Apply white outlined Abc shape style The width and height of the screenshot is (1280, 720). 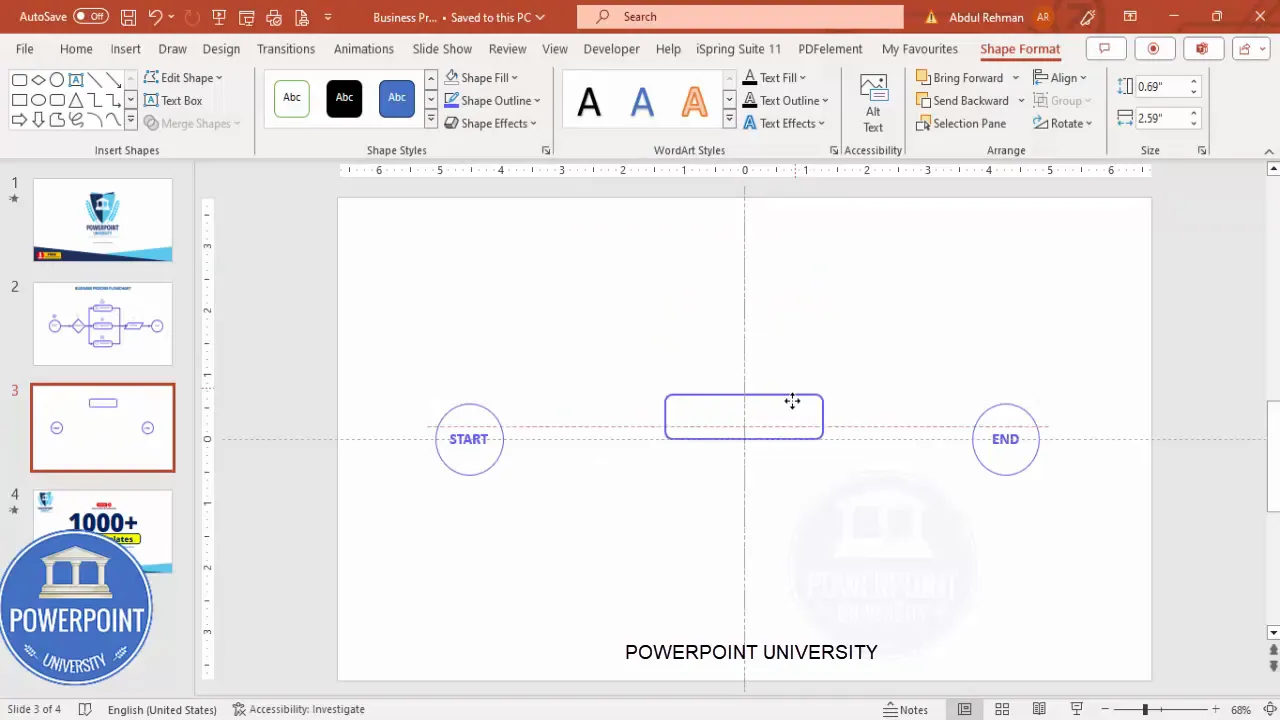tap(292, 98)
